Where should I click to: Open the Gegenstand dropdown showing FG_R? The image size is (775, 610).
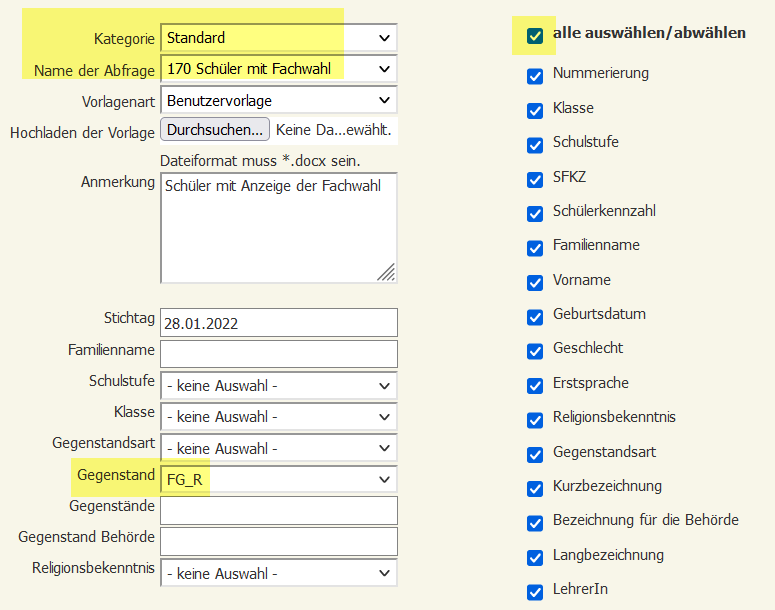[x=279, y=479]
